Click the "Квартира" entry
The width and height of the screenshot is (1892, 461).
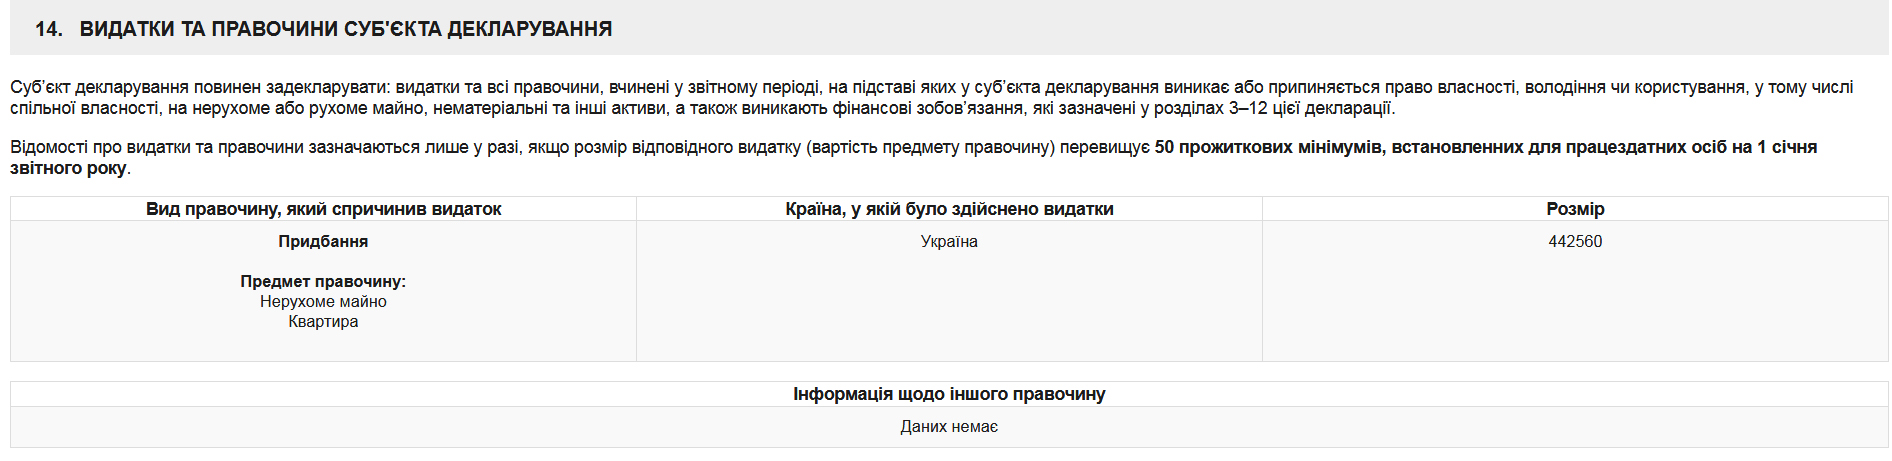point(323,322)
